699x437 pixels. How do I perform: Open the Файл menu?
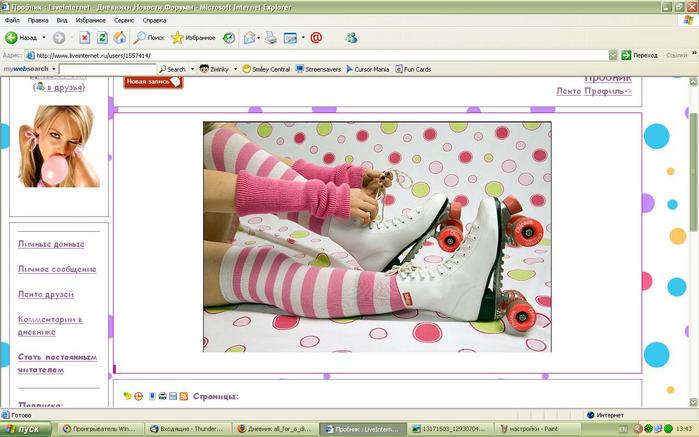click(12, 21)
